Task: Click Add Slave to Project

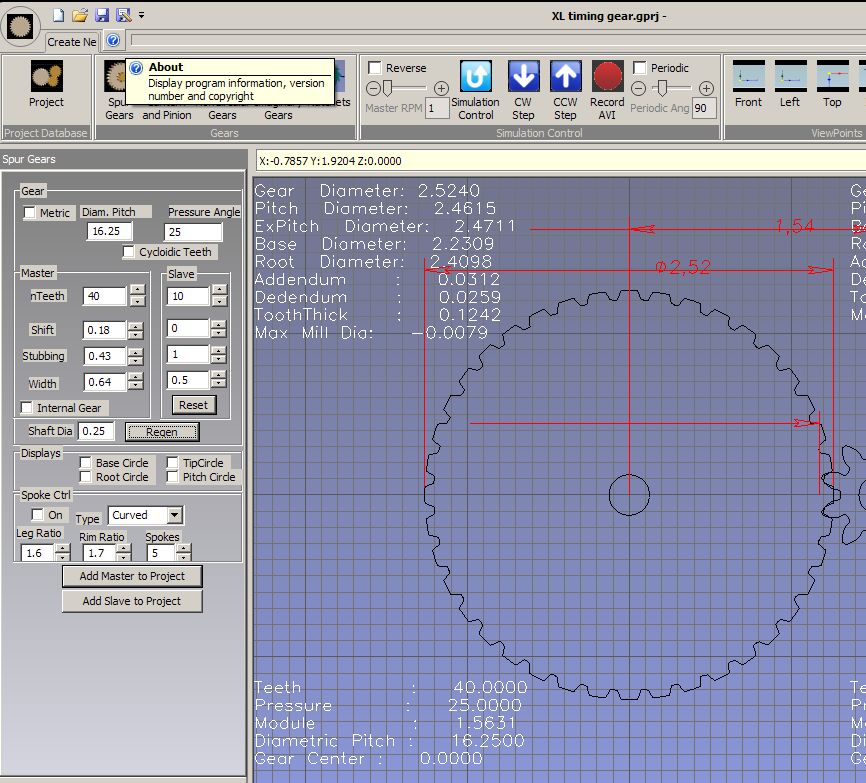Action: pyautogui.click(x=132, y=601)
